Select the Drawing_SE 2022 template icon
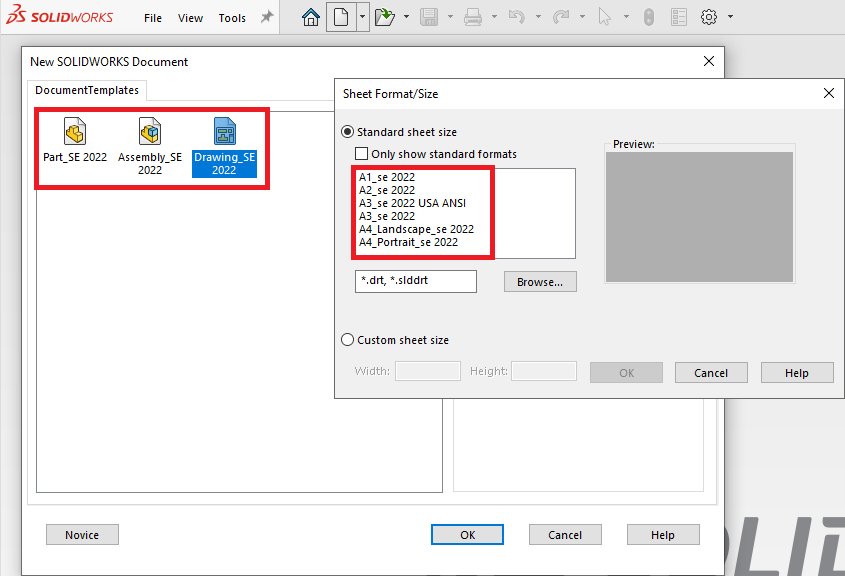 [224, 132]
